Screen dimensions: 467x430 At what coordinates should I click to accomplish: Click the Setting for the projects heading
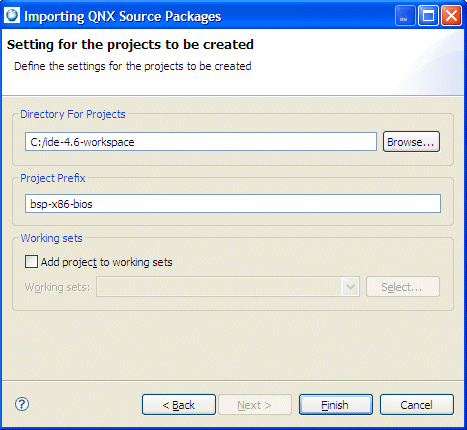pyautogui.click(x=130, y=44)
